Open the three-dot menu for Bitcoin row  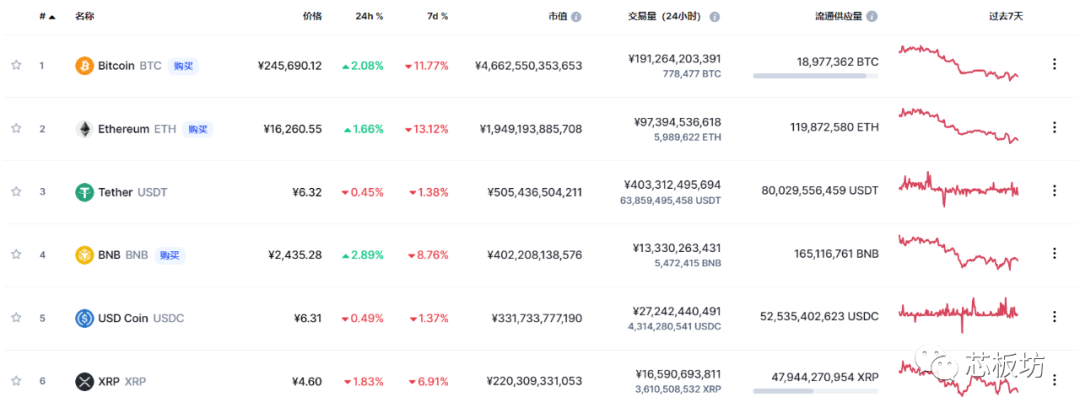point(1054,64)
